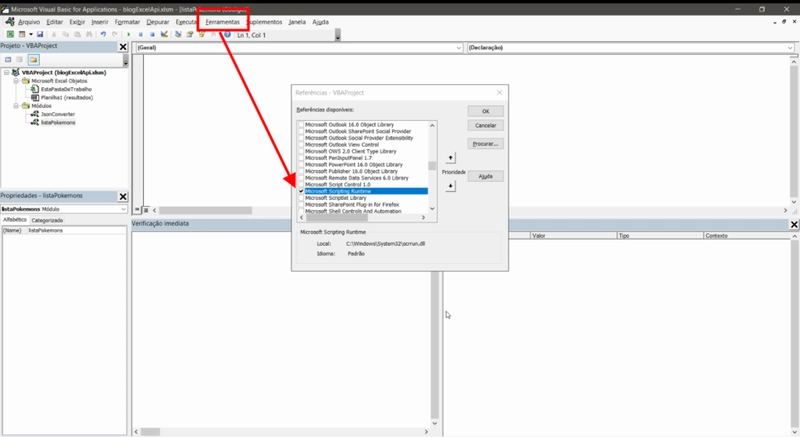The height and width of the screenshot is (437, 800).
Task: Open the Janela menu
Action: coord(297,22)
